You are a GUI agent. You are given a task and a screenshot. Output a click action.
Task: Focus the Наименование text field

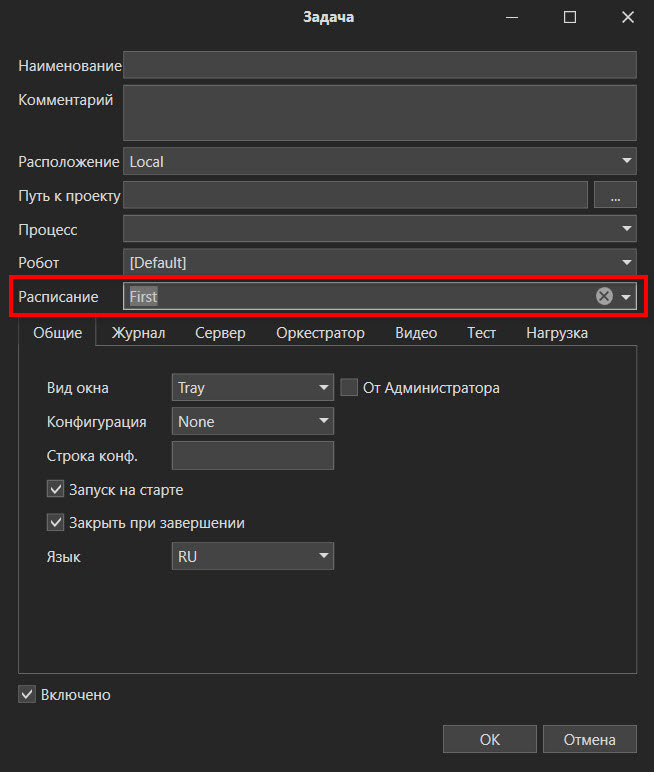pos(380,65)
